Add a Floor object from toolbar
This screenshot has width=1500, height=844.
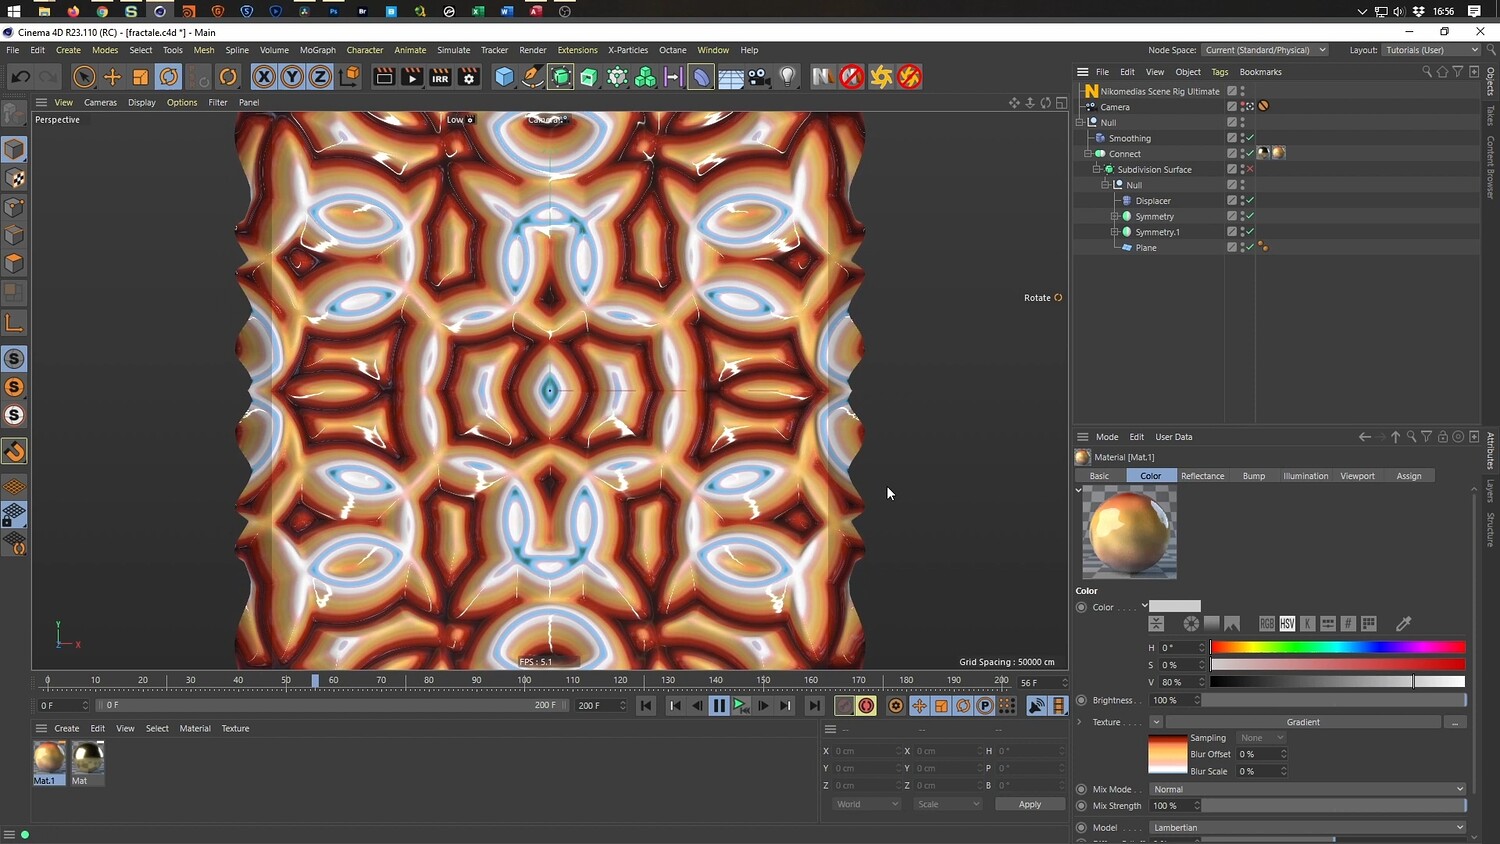coord(731,77)
